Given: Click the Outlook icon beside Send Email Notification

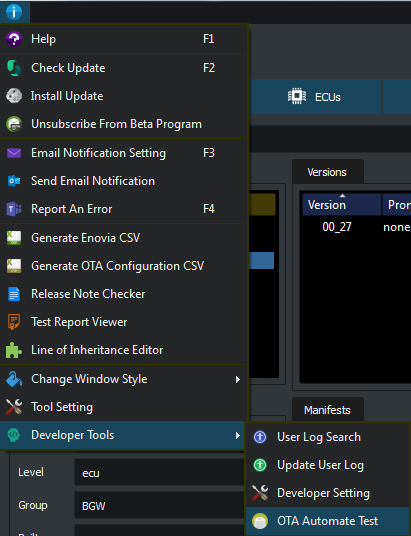Looking at the screenshot, I should tap(14, 181).
